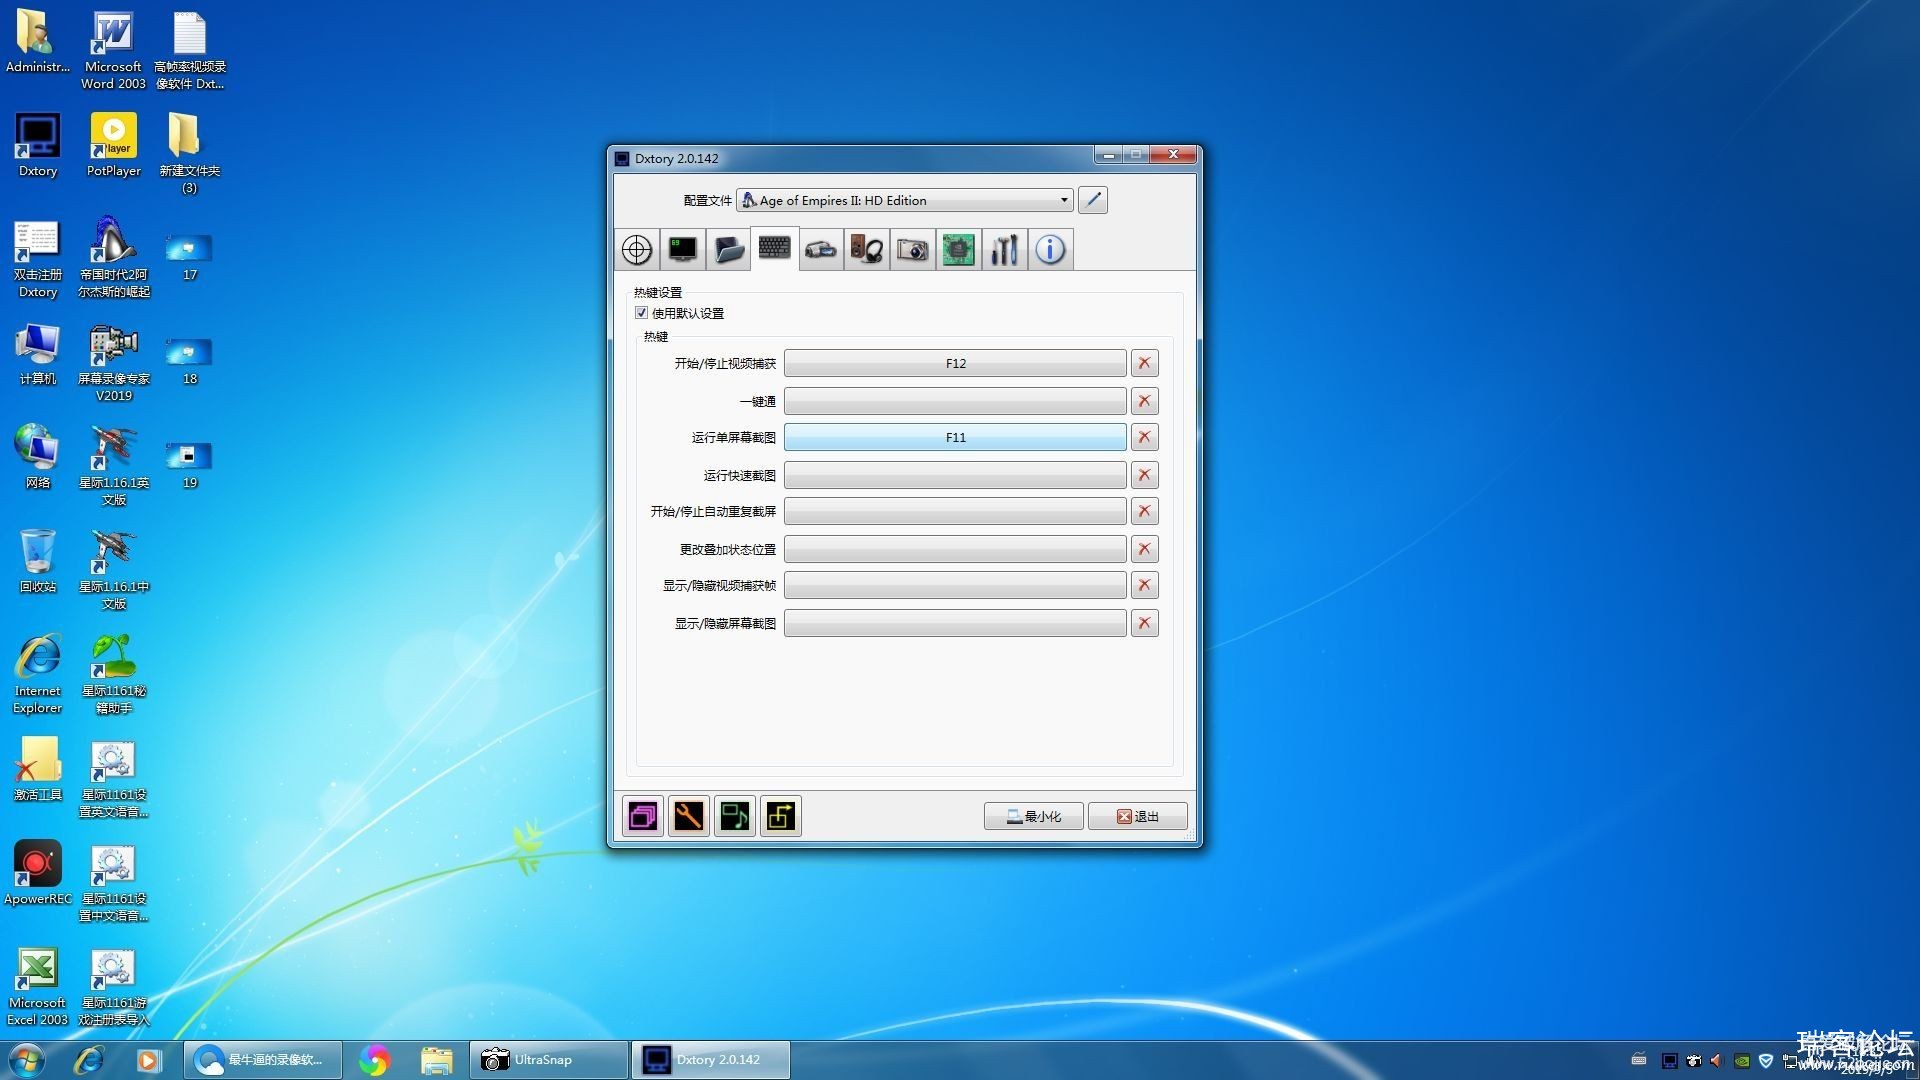
Task: Click the orange wrench icon button
Action: point(689,816)
